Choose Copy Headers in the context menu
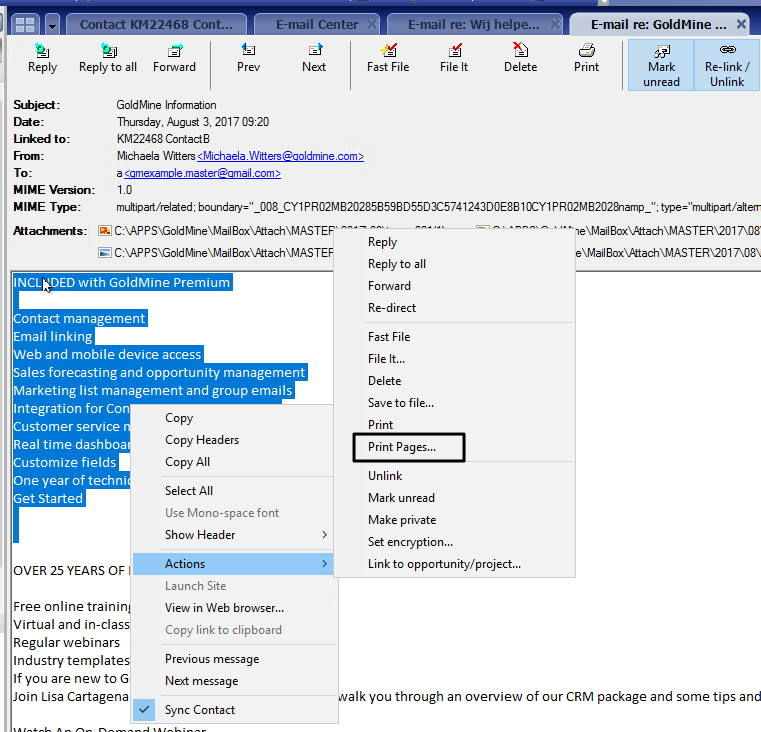The width and height of the screenshot is (761, 732). (202, 440)
